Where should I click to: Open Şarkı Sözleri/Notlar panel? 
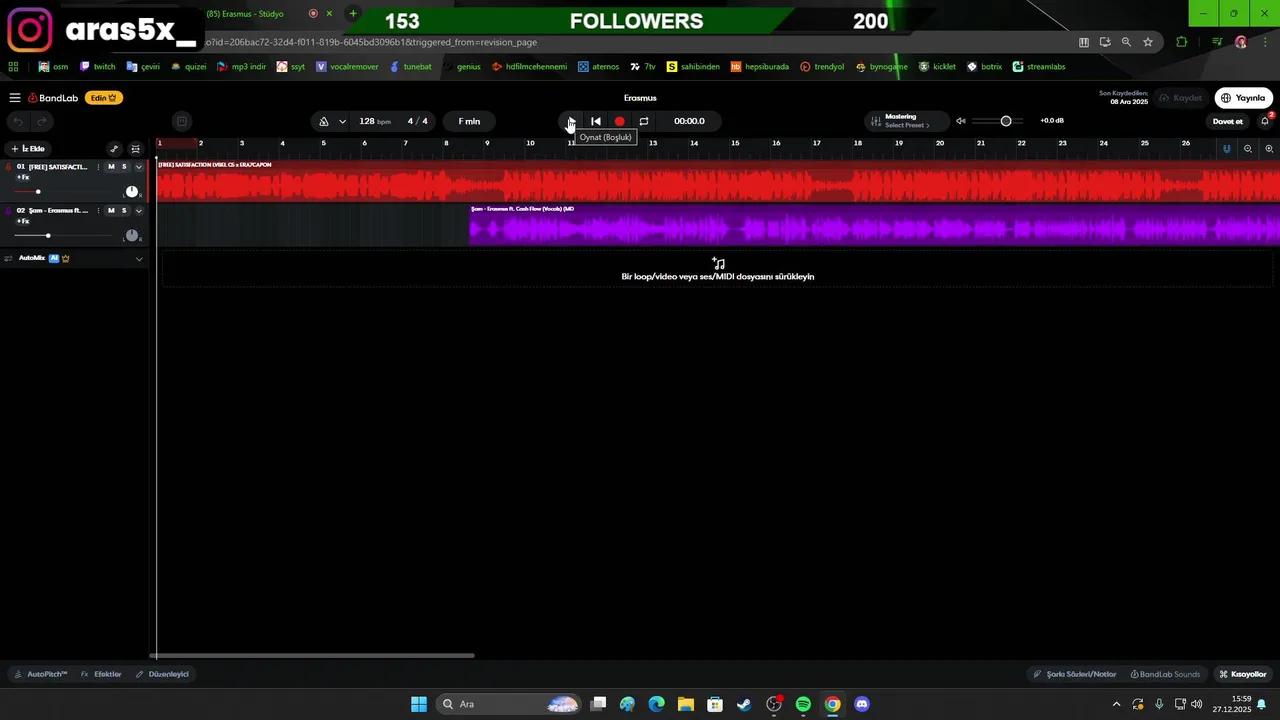1075,674
